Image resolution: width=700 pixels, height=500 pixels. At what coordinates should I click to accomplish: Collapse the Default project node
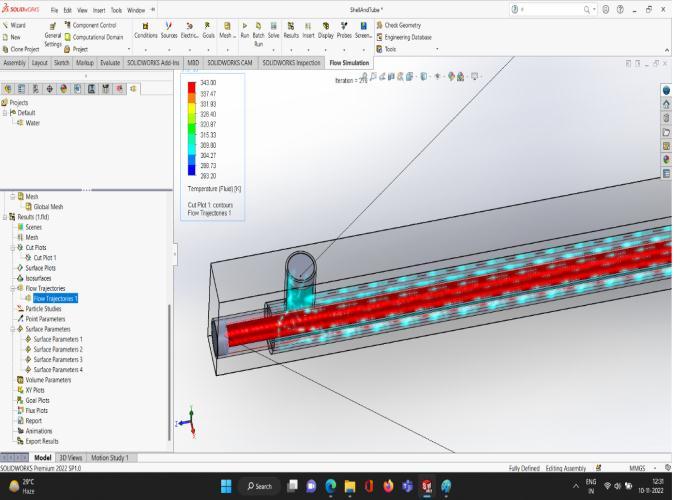[x=5, y=113]
